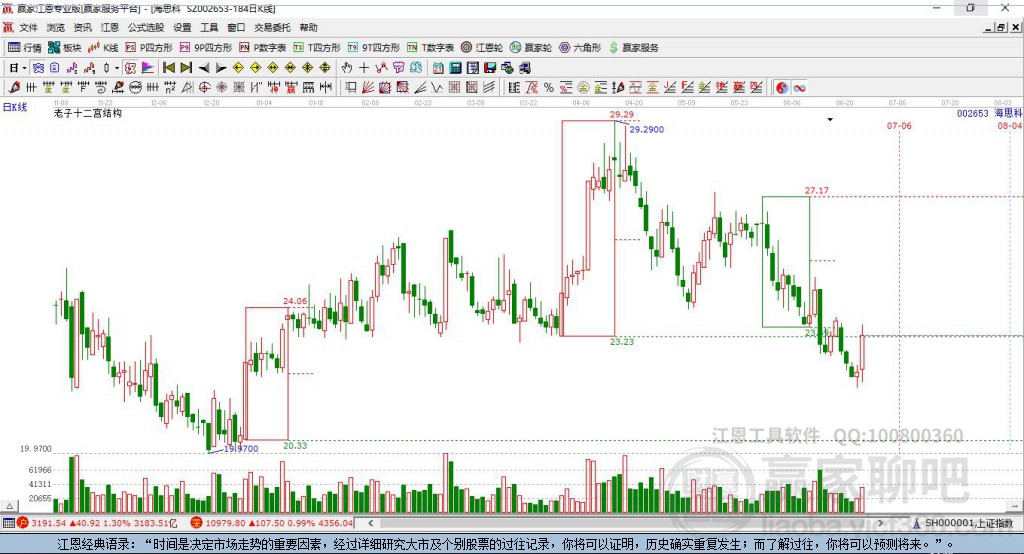Open the T四方形 tool

point(317,48)
